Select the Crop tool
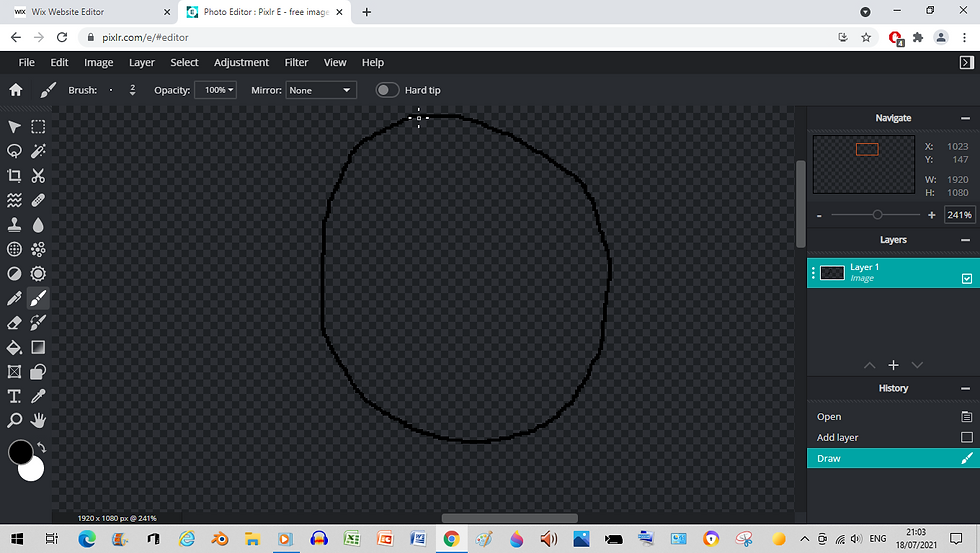 click(14, 176)
